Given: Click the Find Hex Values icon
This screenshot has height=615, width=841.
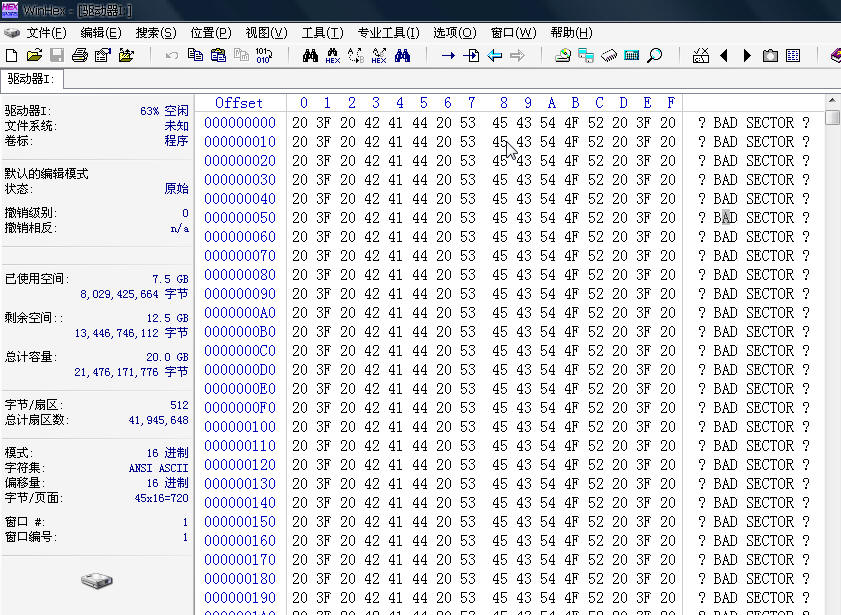Looking at the screenshot, I should tap(333, 56).
